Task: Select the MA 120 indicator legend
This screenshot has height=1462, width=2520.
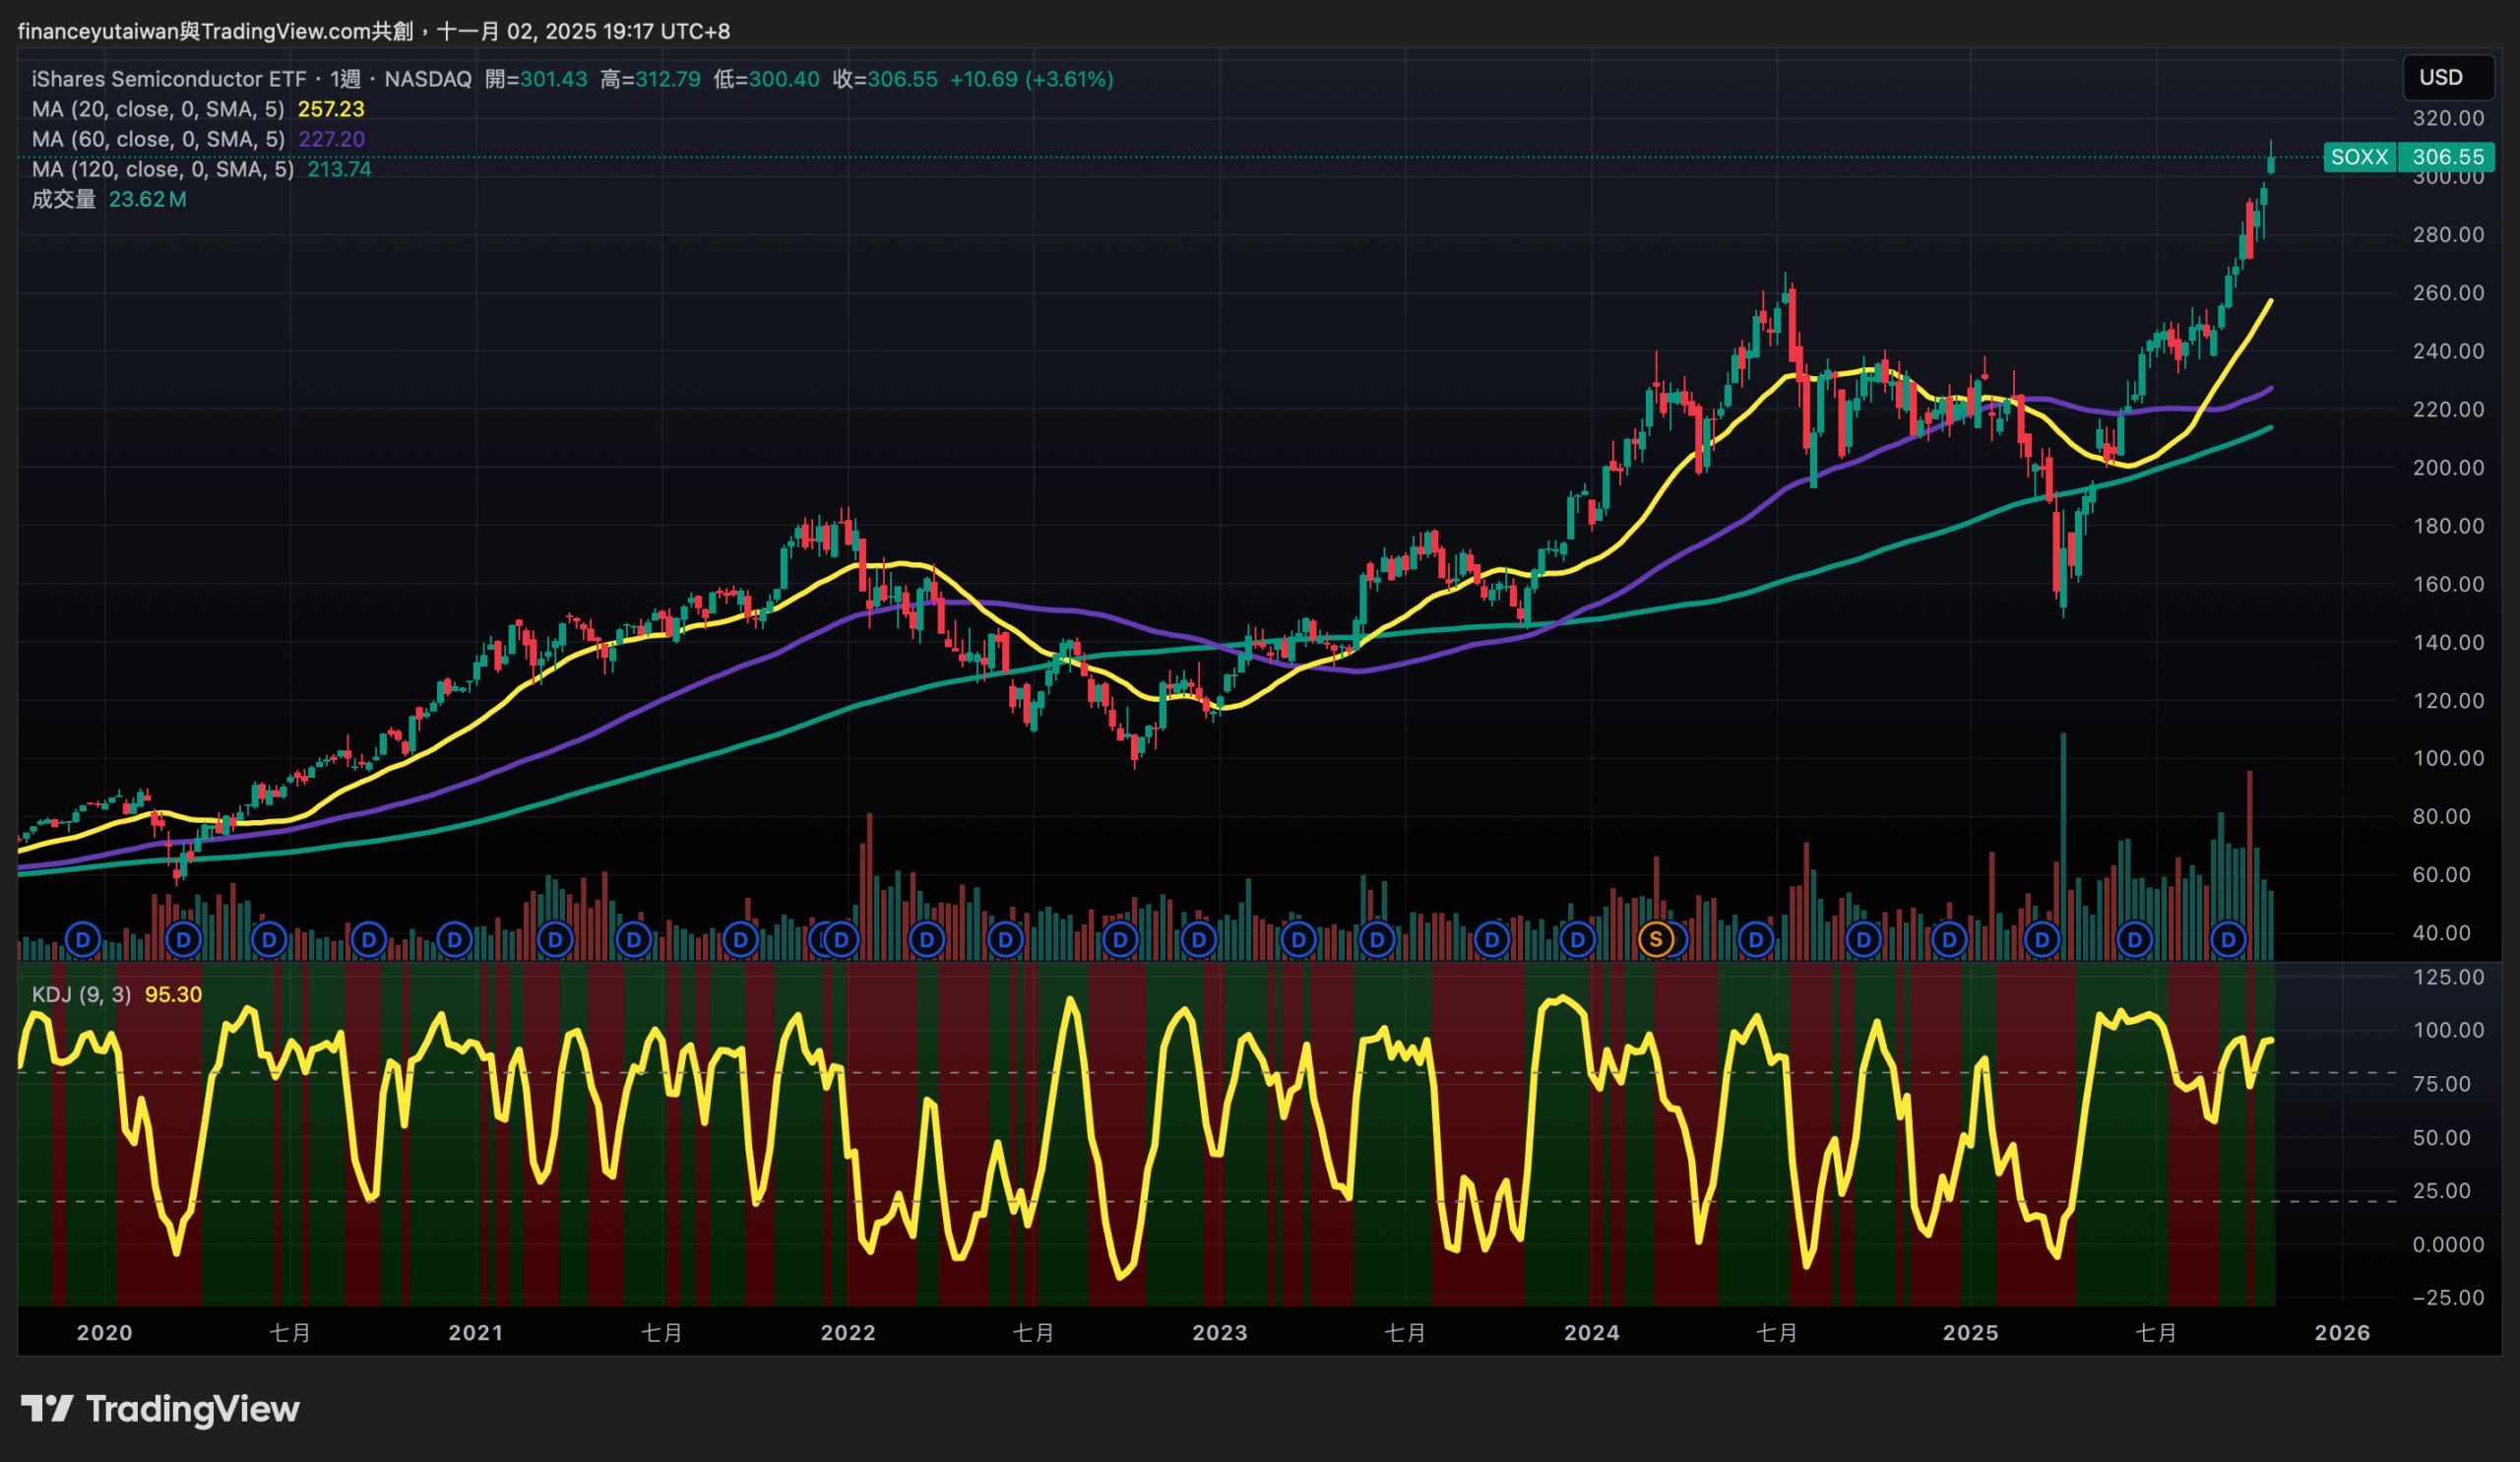Action: click(162, 169)
